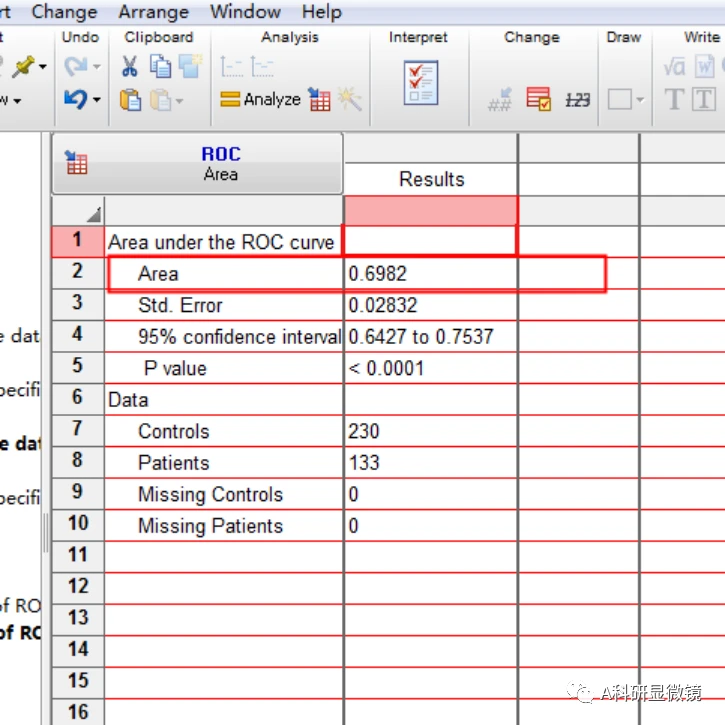Click the first analysis tree icon

[x=231, y=67]
